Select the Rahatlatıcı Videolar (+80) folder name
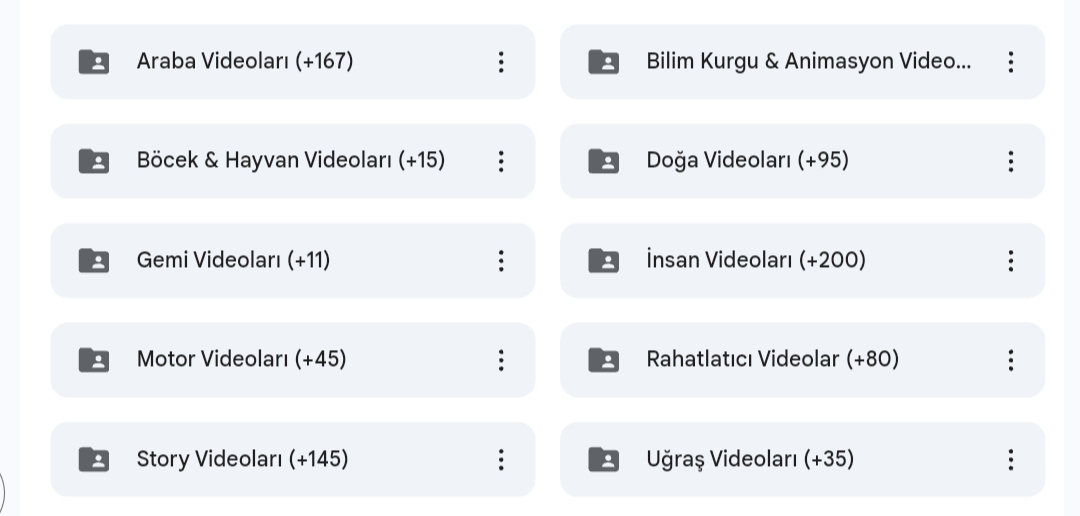Image resolution: width=1080 pixels, height=516 pixels. 772,359
